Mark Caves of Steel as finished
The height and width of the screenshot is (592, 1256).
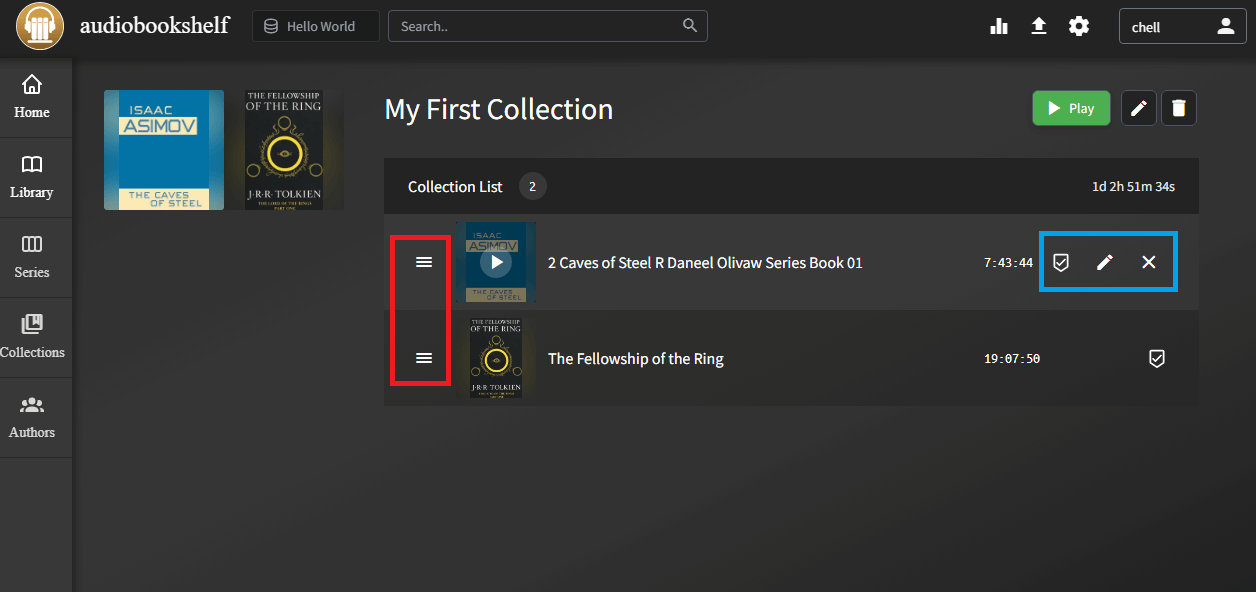[x=1061, y=262]
